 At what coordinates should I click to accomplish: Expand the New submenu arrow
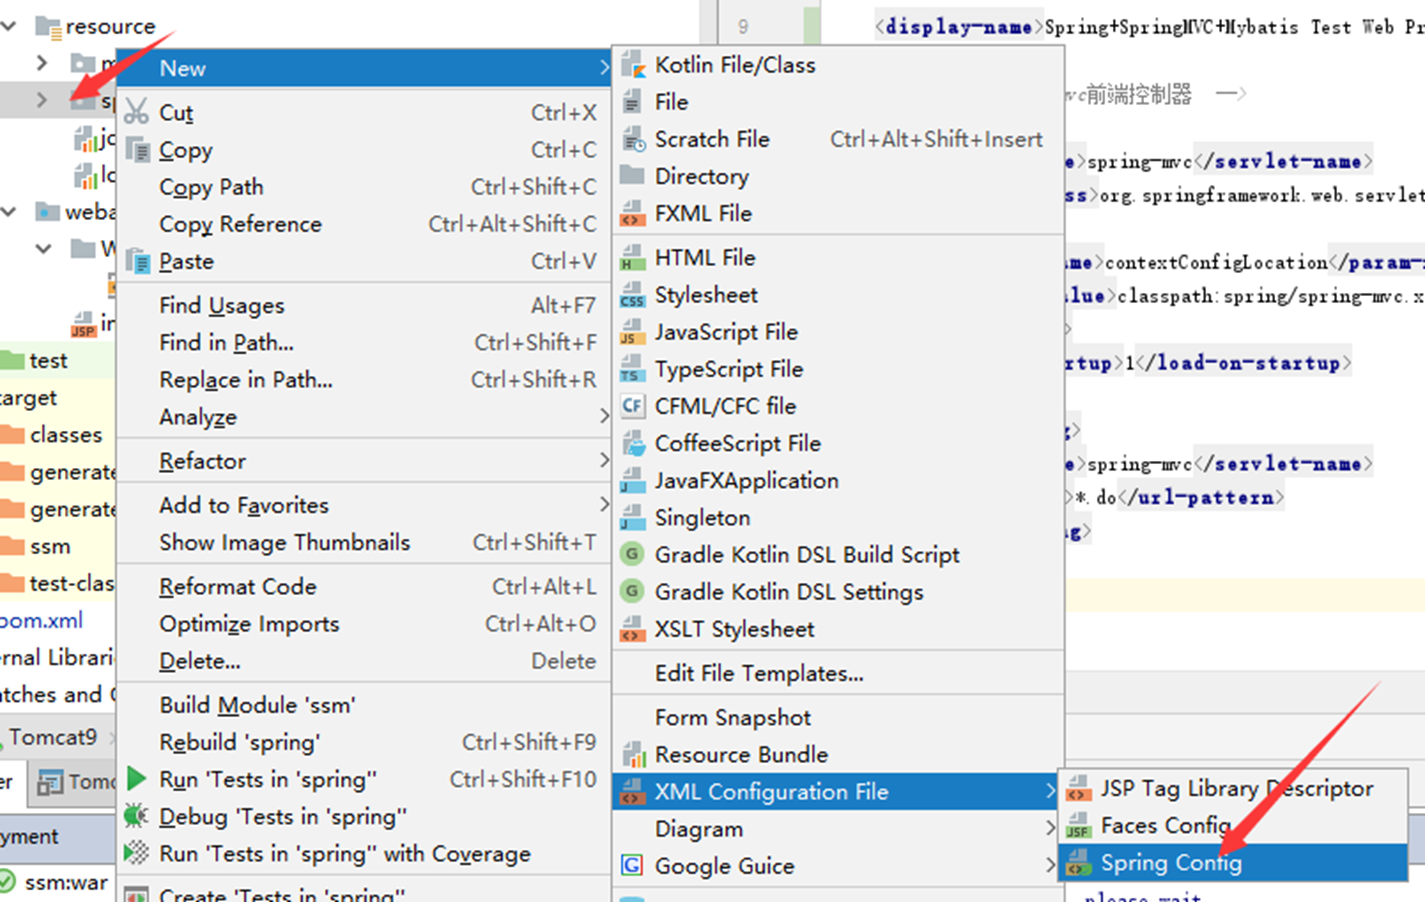pyautogui.click(x=604, y=68)
